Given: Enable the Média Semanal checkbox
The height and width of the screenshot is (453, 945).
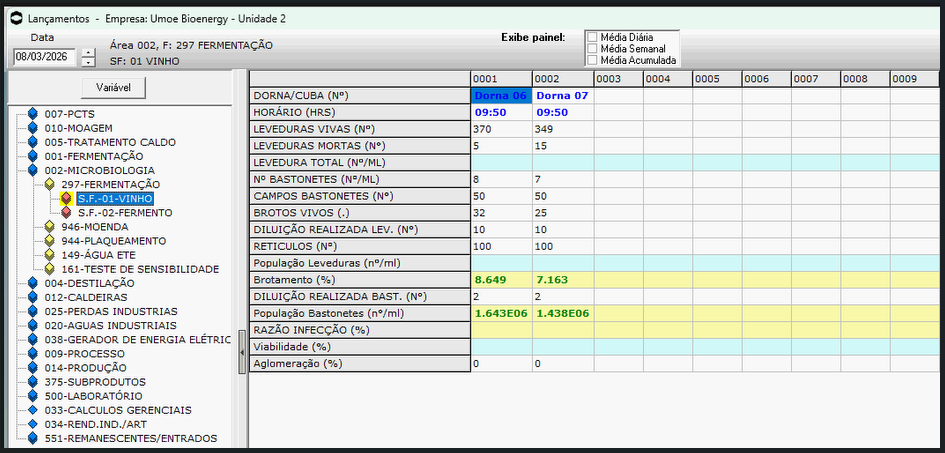Looking at the screenshot, I should 592,48.
